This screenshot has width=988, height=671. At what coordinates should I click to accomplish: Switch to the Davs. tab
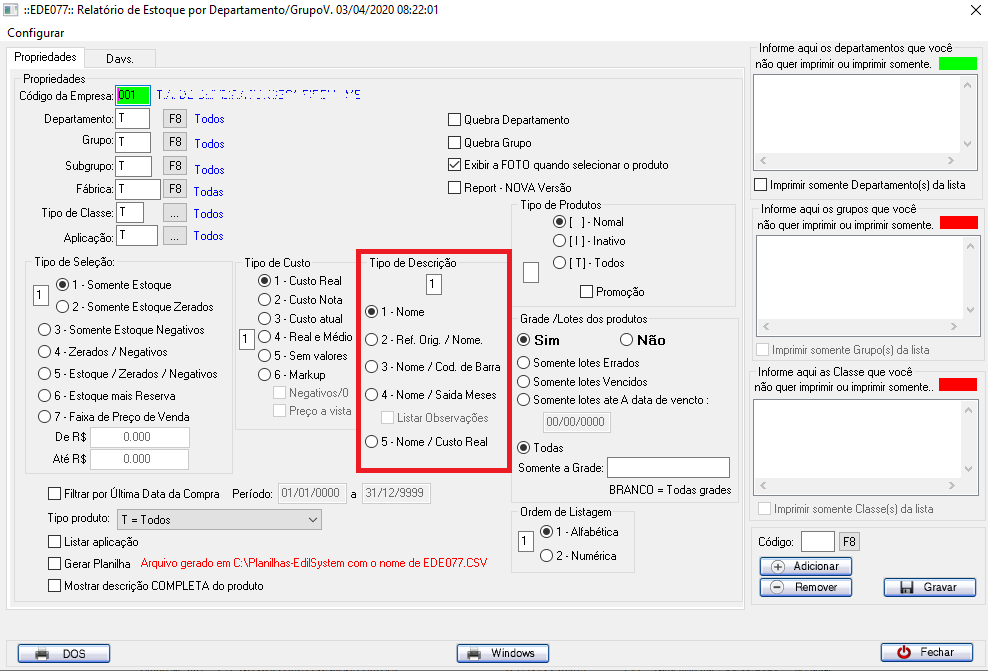(x=120, y=58)
